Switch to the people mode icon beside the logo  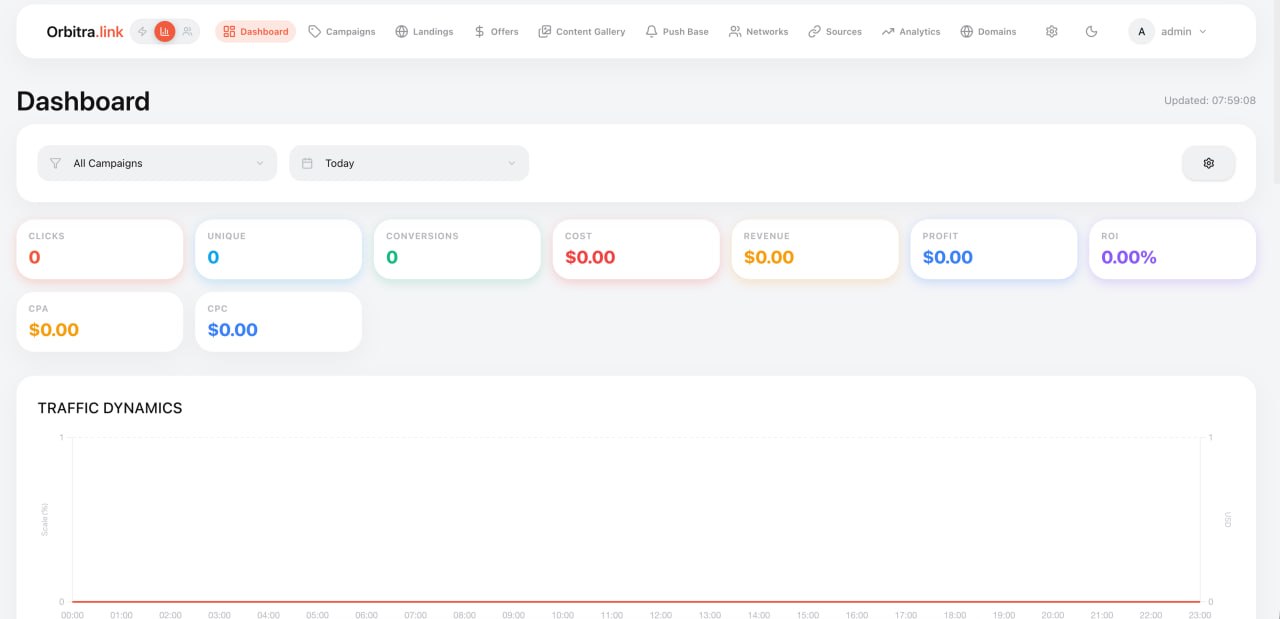tap(187, 32)
